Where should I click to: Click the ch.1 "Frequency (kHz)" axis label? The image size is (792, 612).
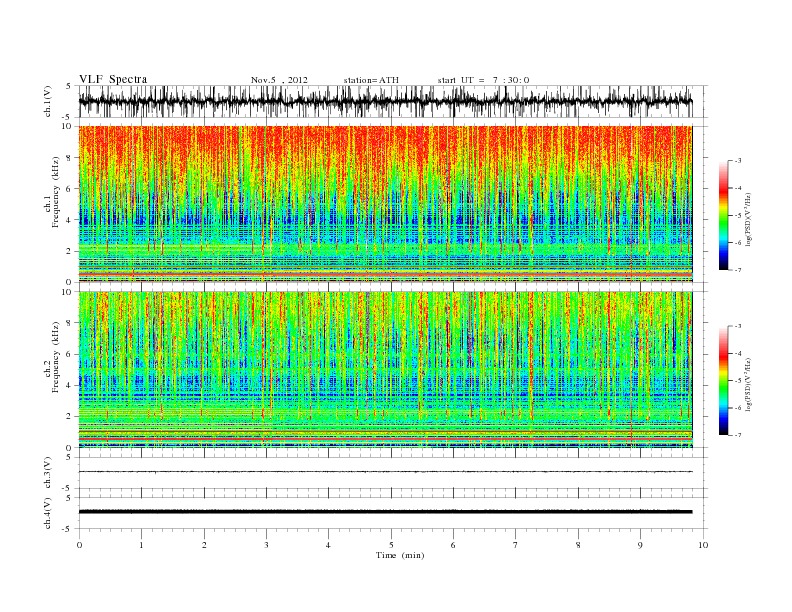pos(56,192)
